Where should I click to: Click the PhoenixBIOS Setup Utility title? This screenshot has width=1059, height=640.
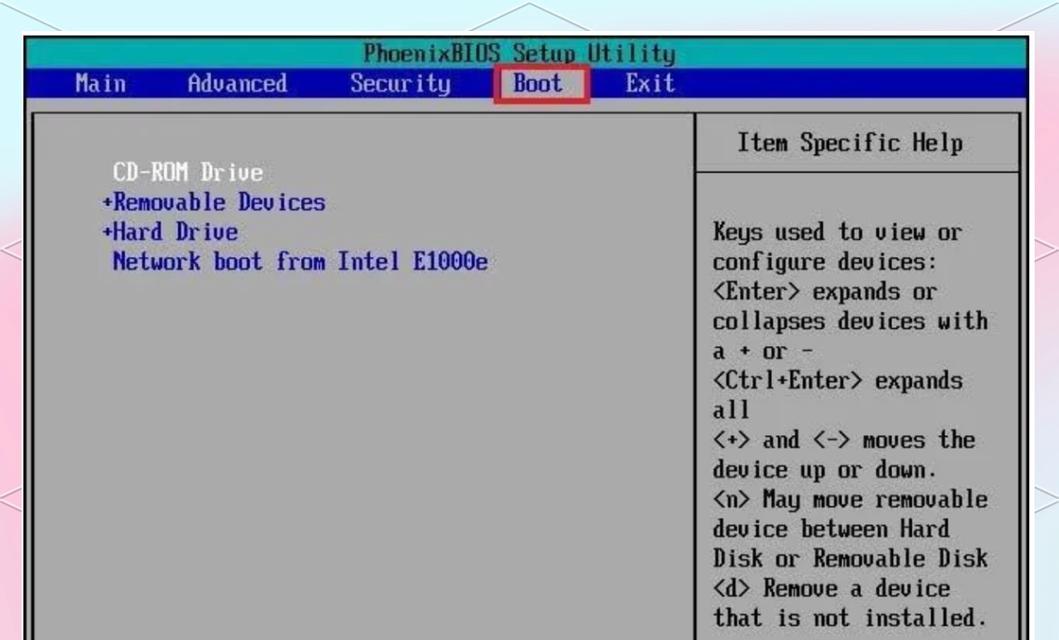(x=518, y=53)
